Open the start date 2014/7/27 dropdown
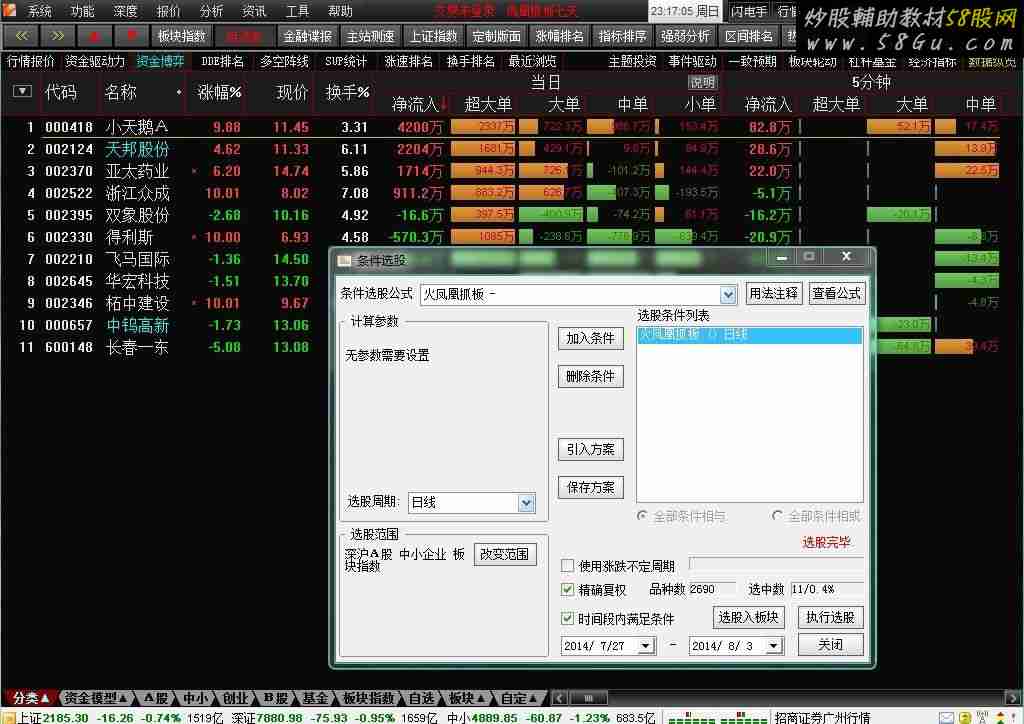The height and width of the screenshot is (724, 1024). (x=645, y=646)
